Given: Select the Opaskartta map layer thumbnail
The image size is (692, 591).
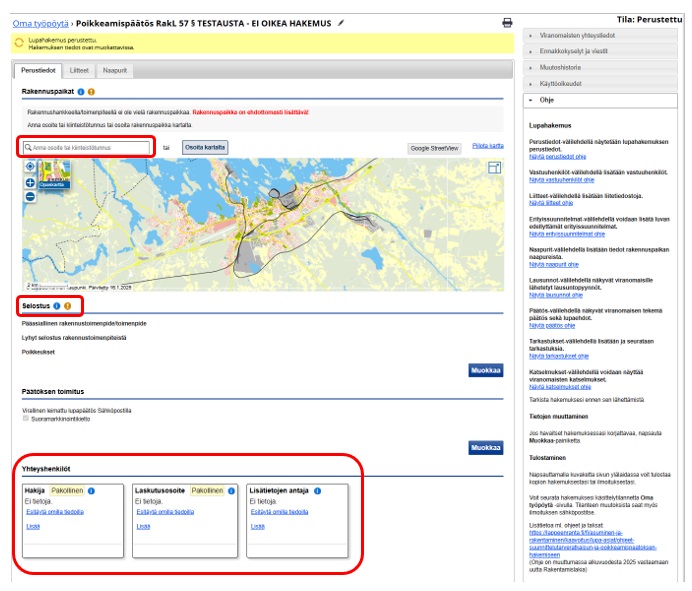Looking at the screenshot, I should 55,174.
